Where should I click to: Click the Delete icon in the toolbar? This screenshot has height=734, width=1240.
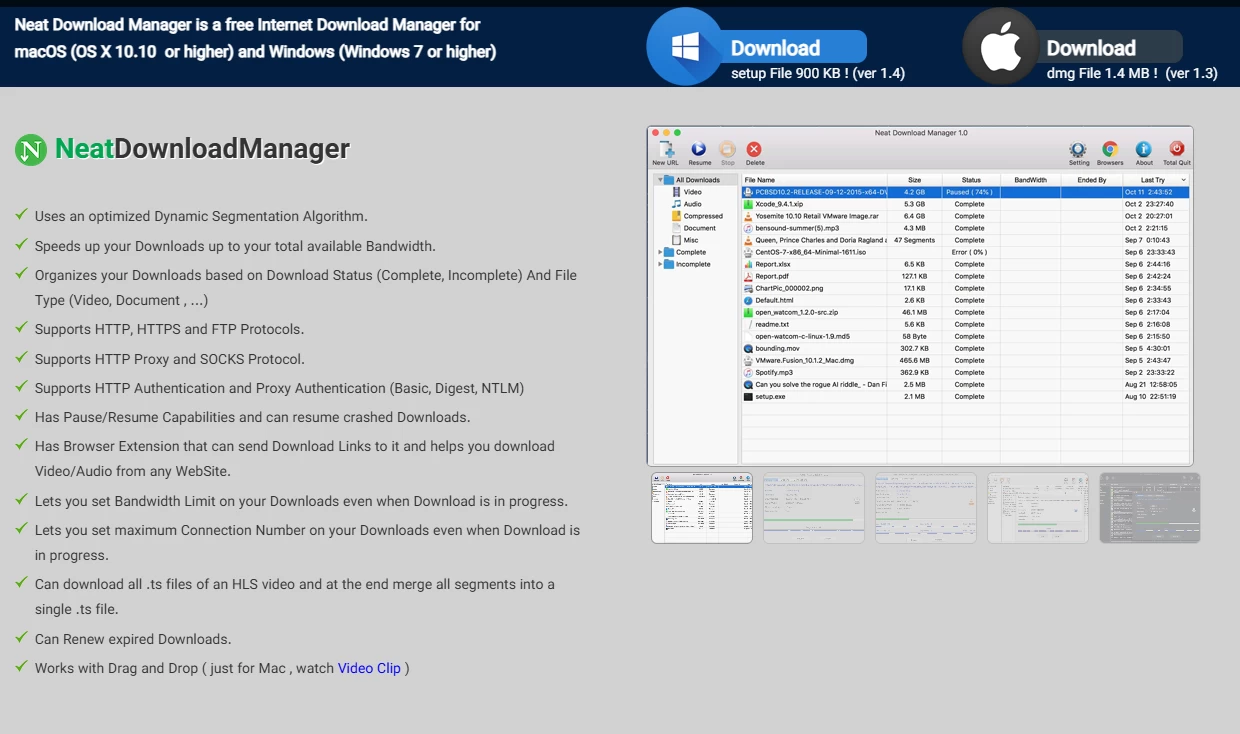pos(755,148)
